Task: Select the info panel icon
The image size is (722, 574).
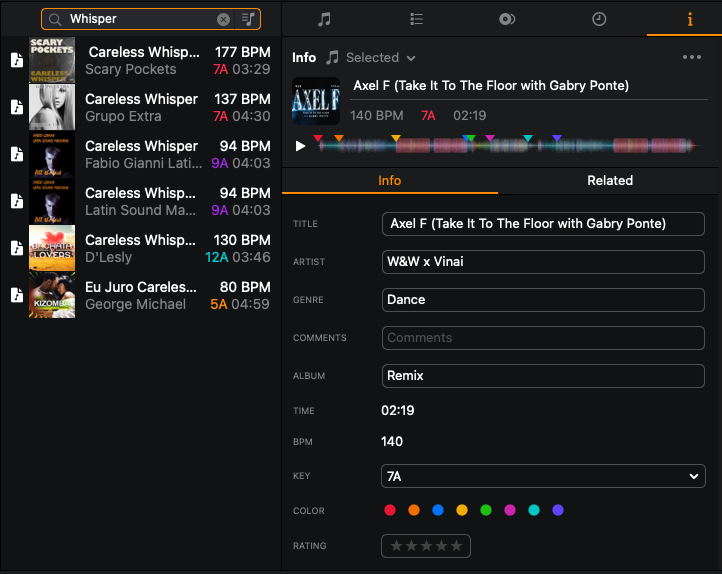Action: click(689, 19)
